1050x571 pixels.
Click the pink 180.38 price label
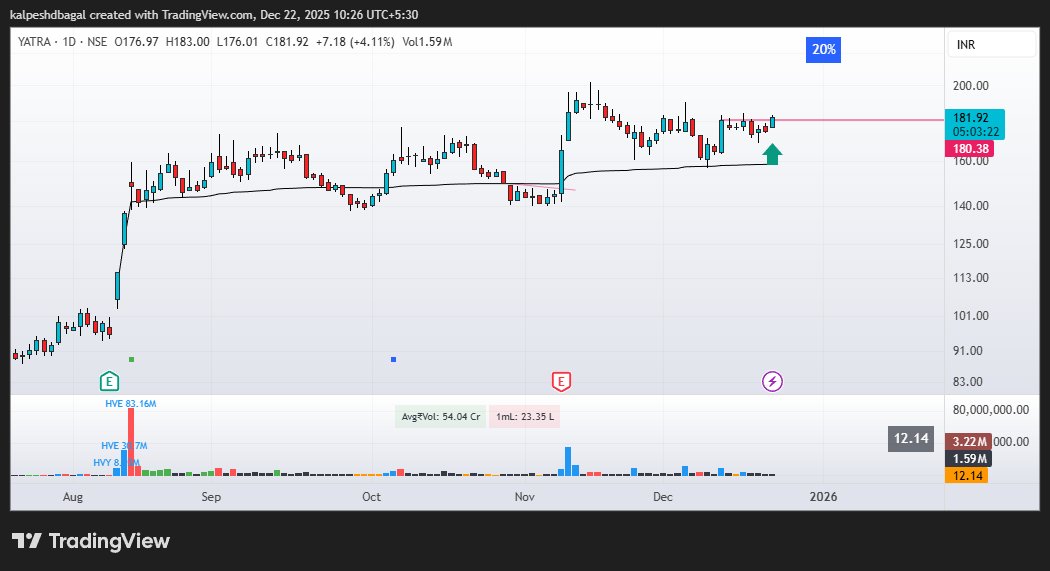[969, 149]
